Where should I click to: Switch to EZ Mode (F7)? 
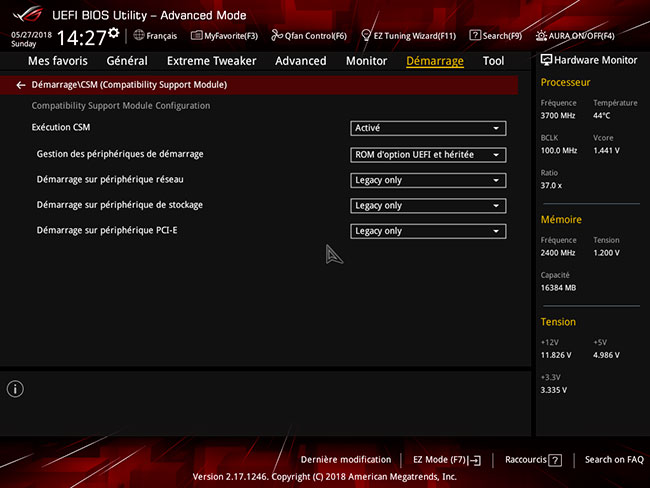[446, 460]
